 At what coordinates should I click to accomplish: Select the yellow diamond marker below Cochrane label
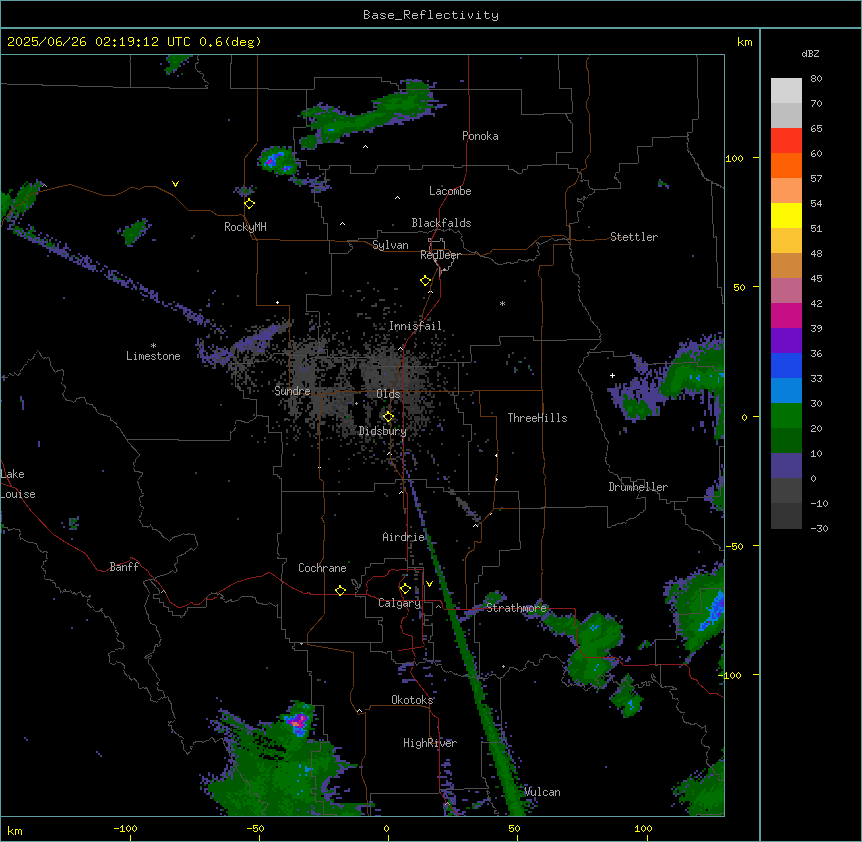coord(340,590)
